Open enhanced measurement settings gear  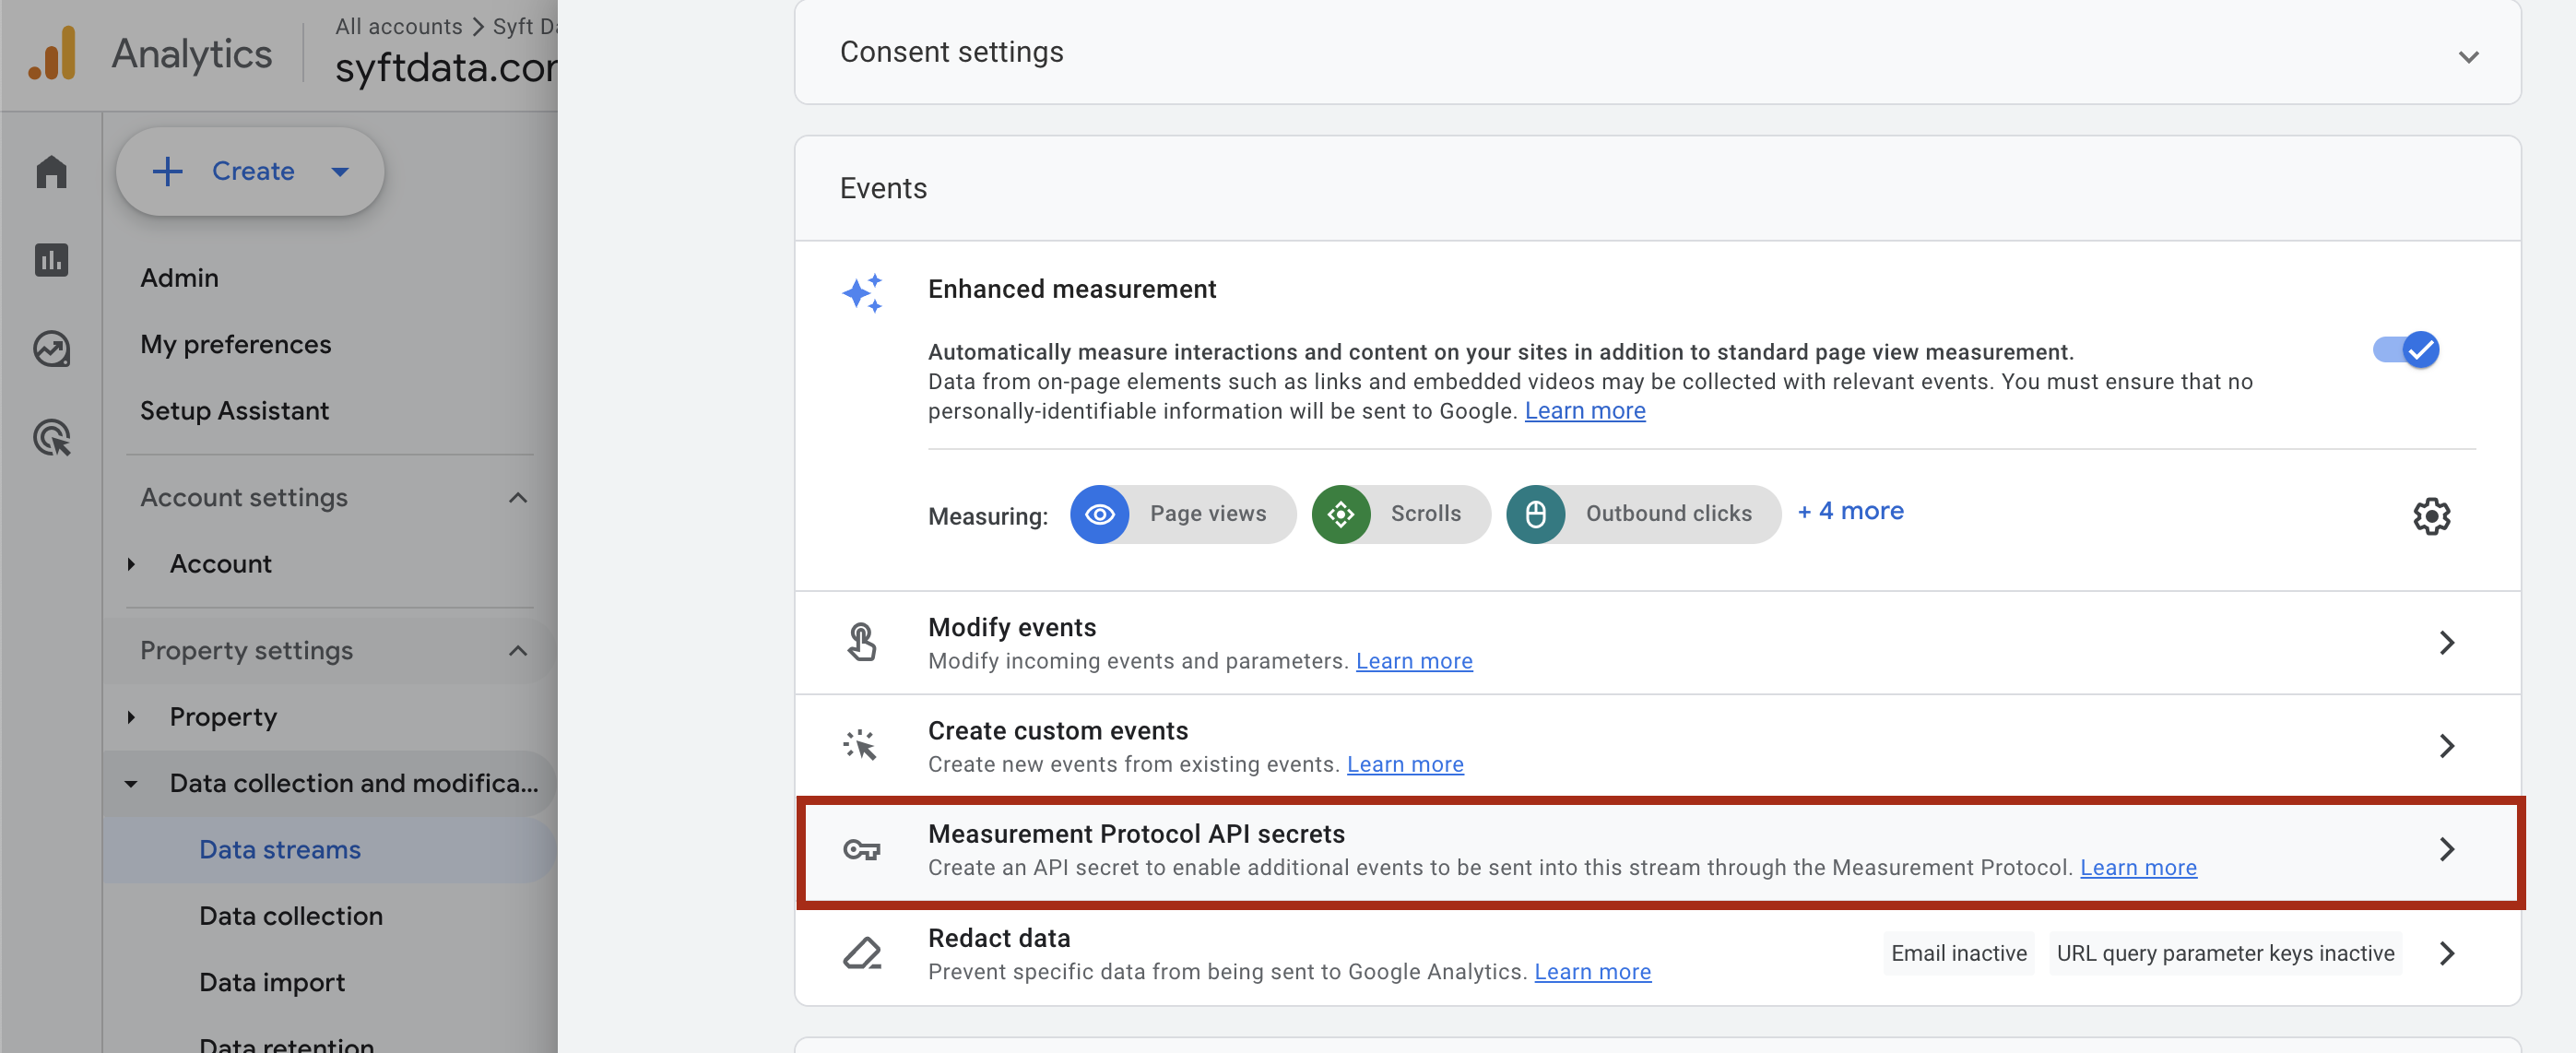pyautogui.click(x=2431, y=516)
